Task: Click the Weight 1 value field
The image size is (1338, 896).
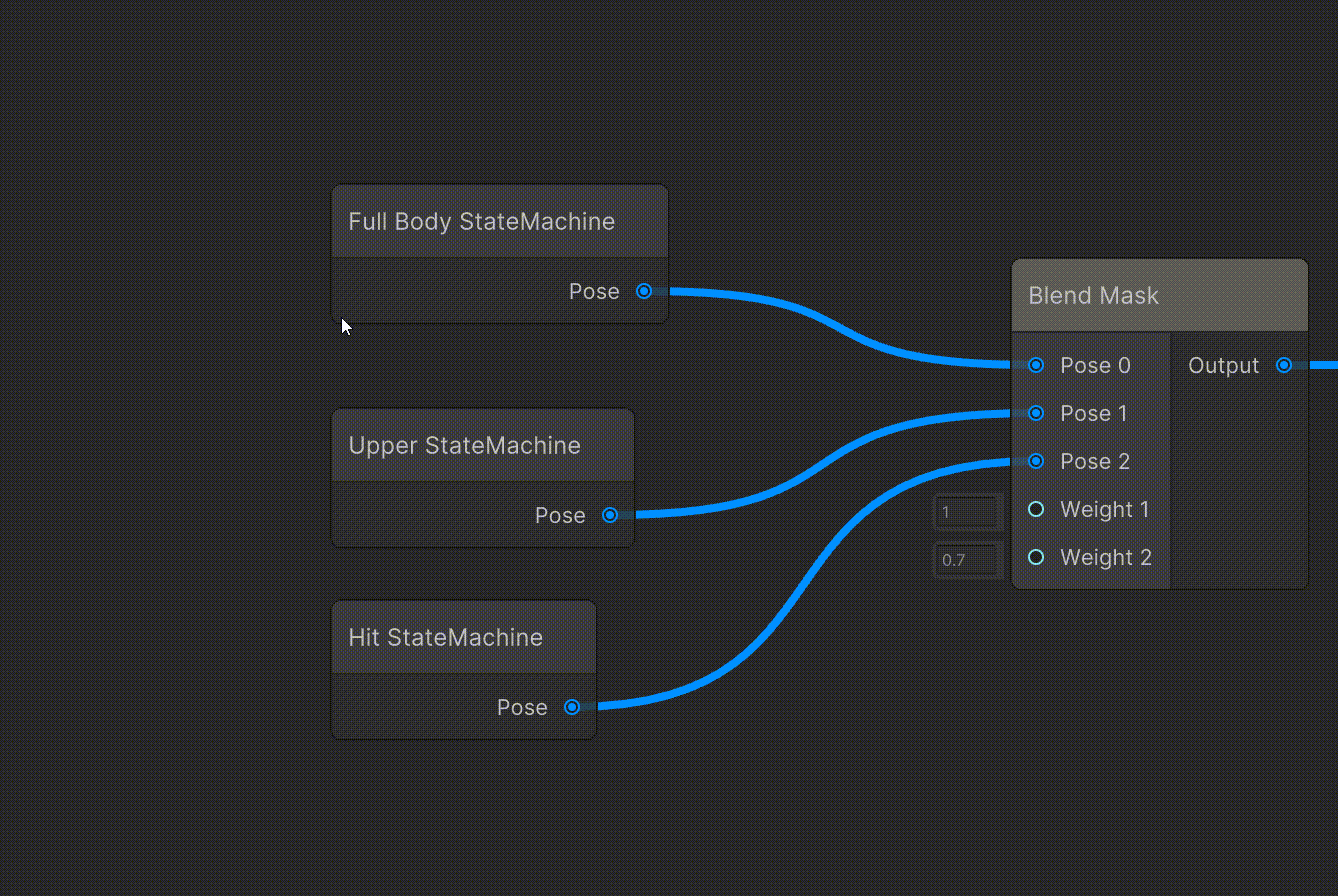Action: [x=968, y=512]
